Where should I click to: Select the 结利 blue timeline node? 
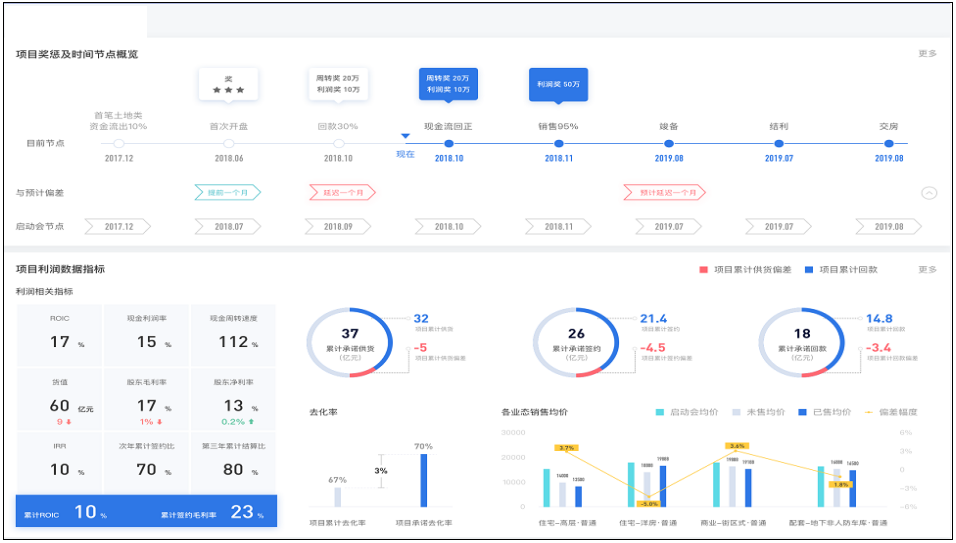[x=779, y=144]
